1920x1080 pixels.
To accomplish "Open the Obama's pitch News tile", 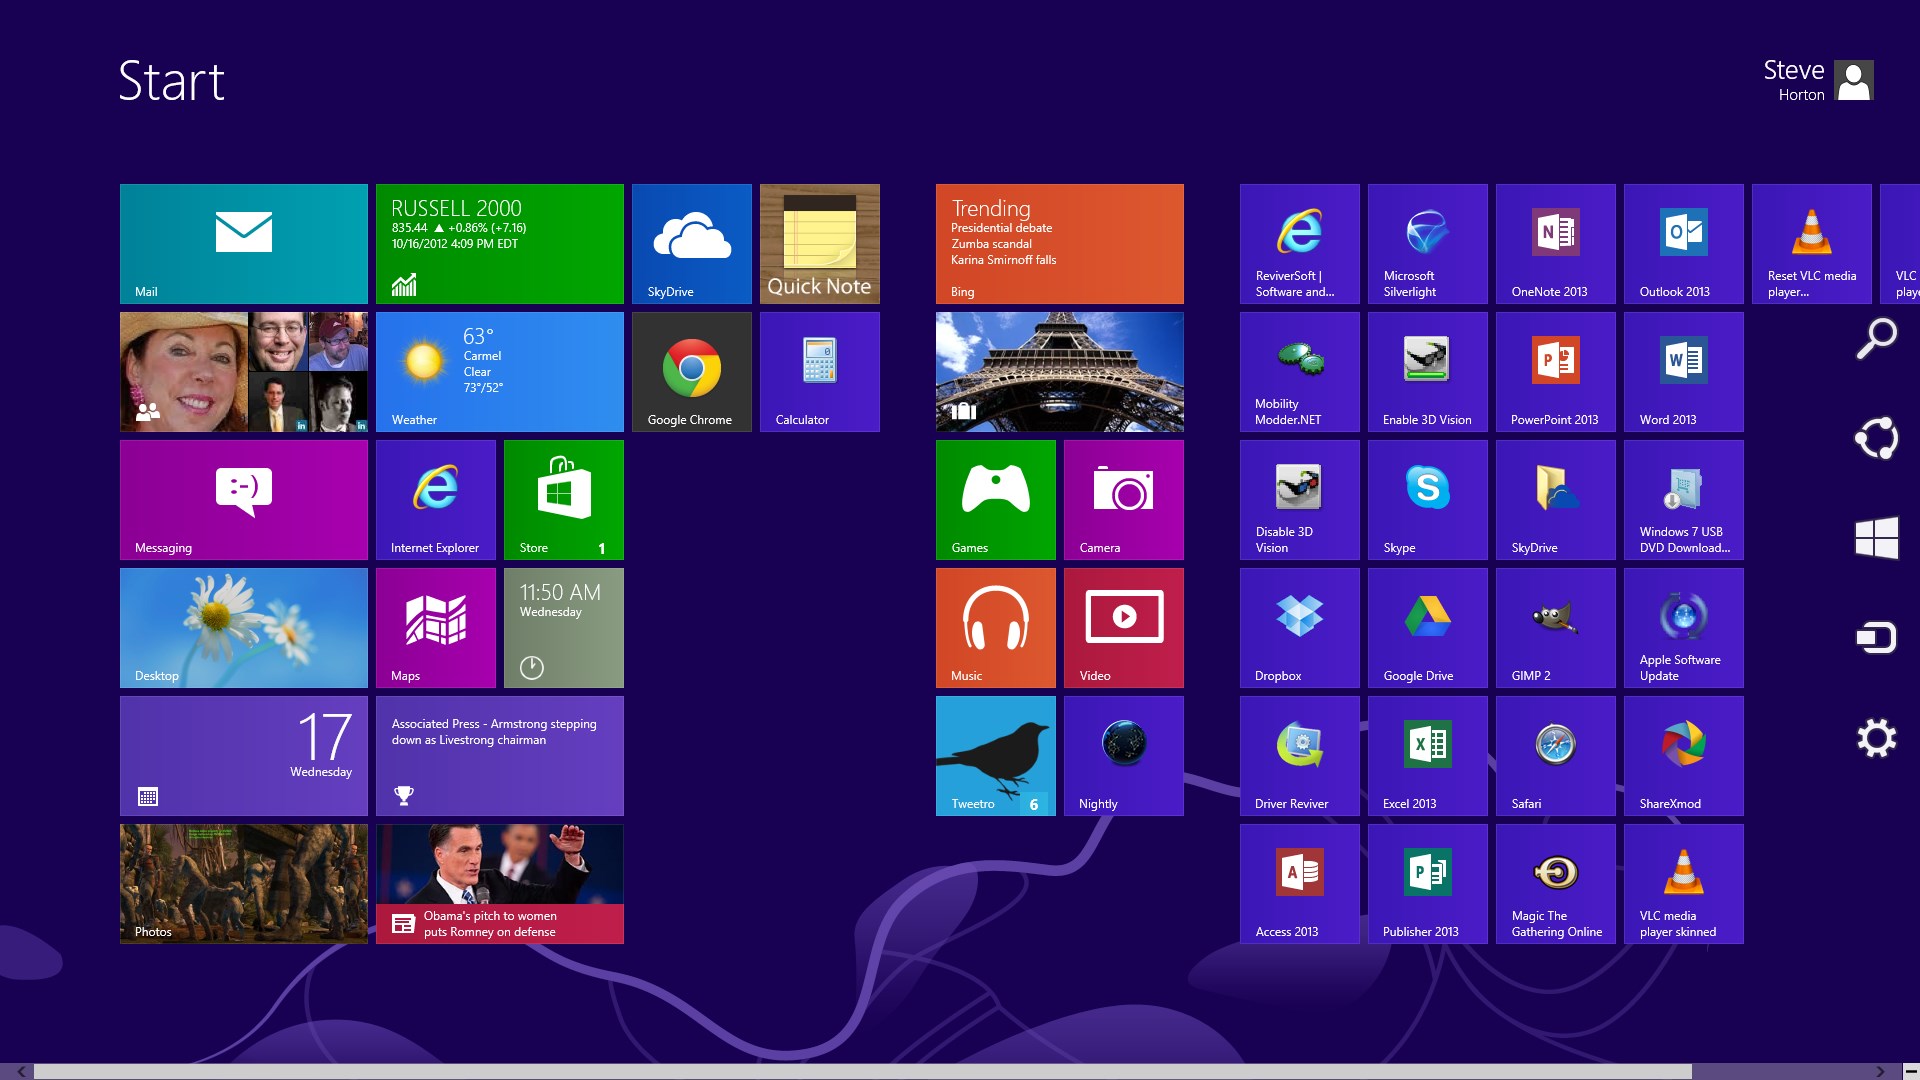I will point(500,884).
